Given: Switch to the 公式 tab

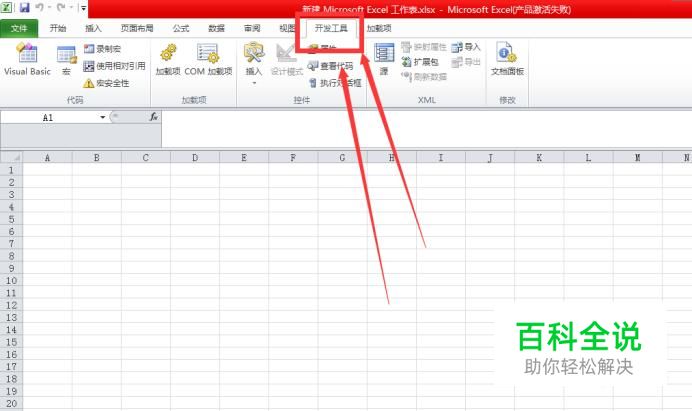Looking at the screenshot, I should coord(181,28).
